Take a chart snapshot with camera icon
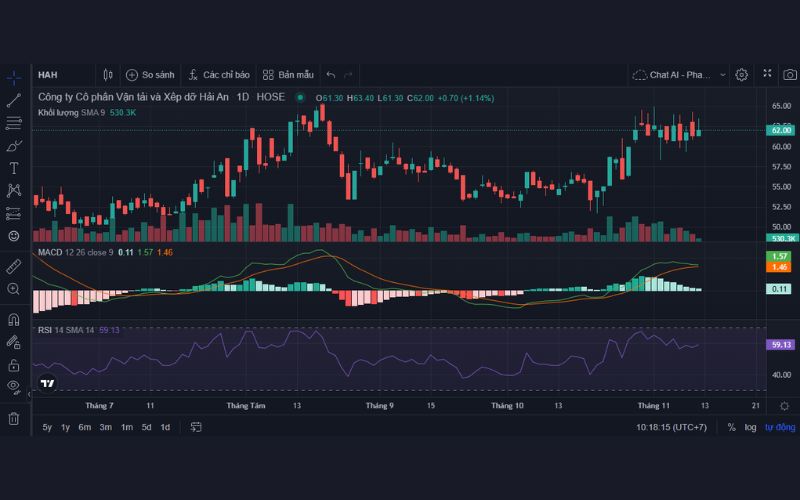This screenshot has height=500, width=800. [x=790, y=75]
